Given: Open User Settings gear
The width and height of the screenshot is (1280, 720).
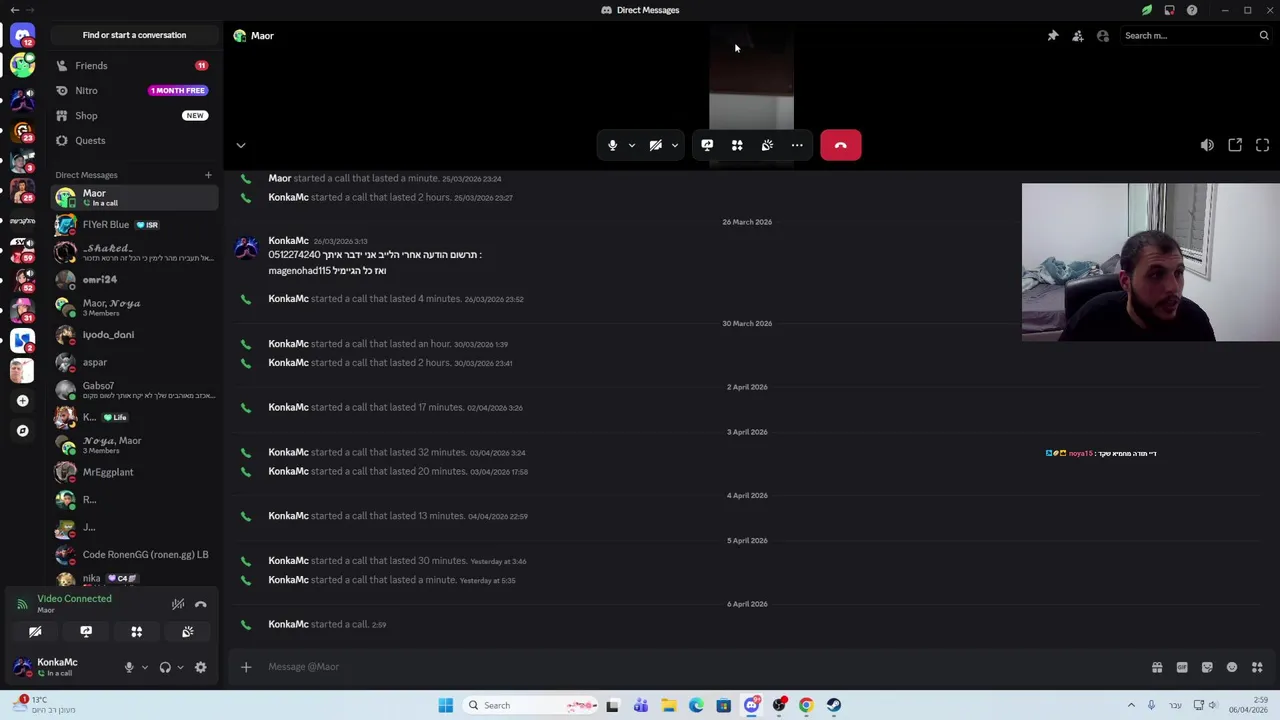Looking at the screenshot, I should (201, 667).
